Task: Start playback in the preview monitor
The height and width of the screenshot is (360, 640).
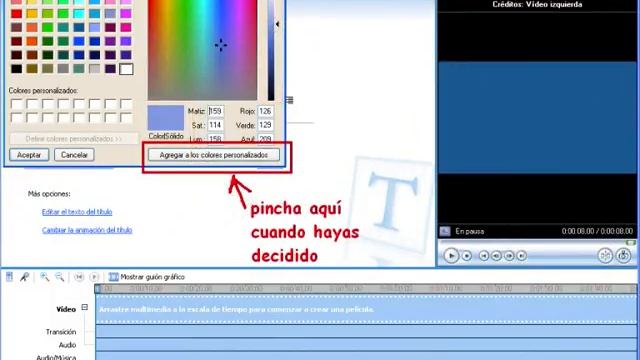Action: pyautogui.click(x=451, y=256)
